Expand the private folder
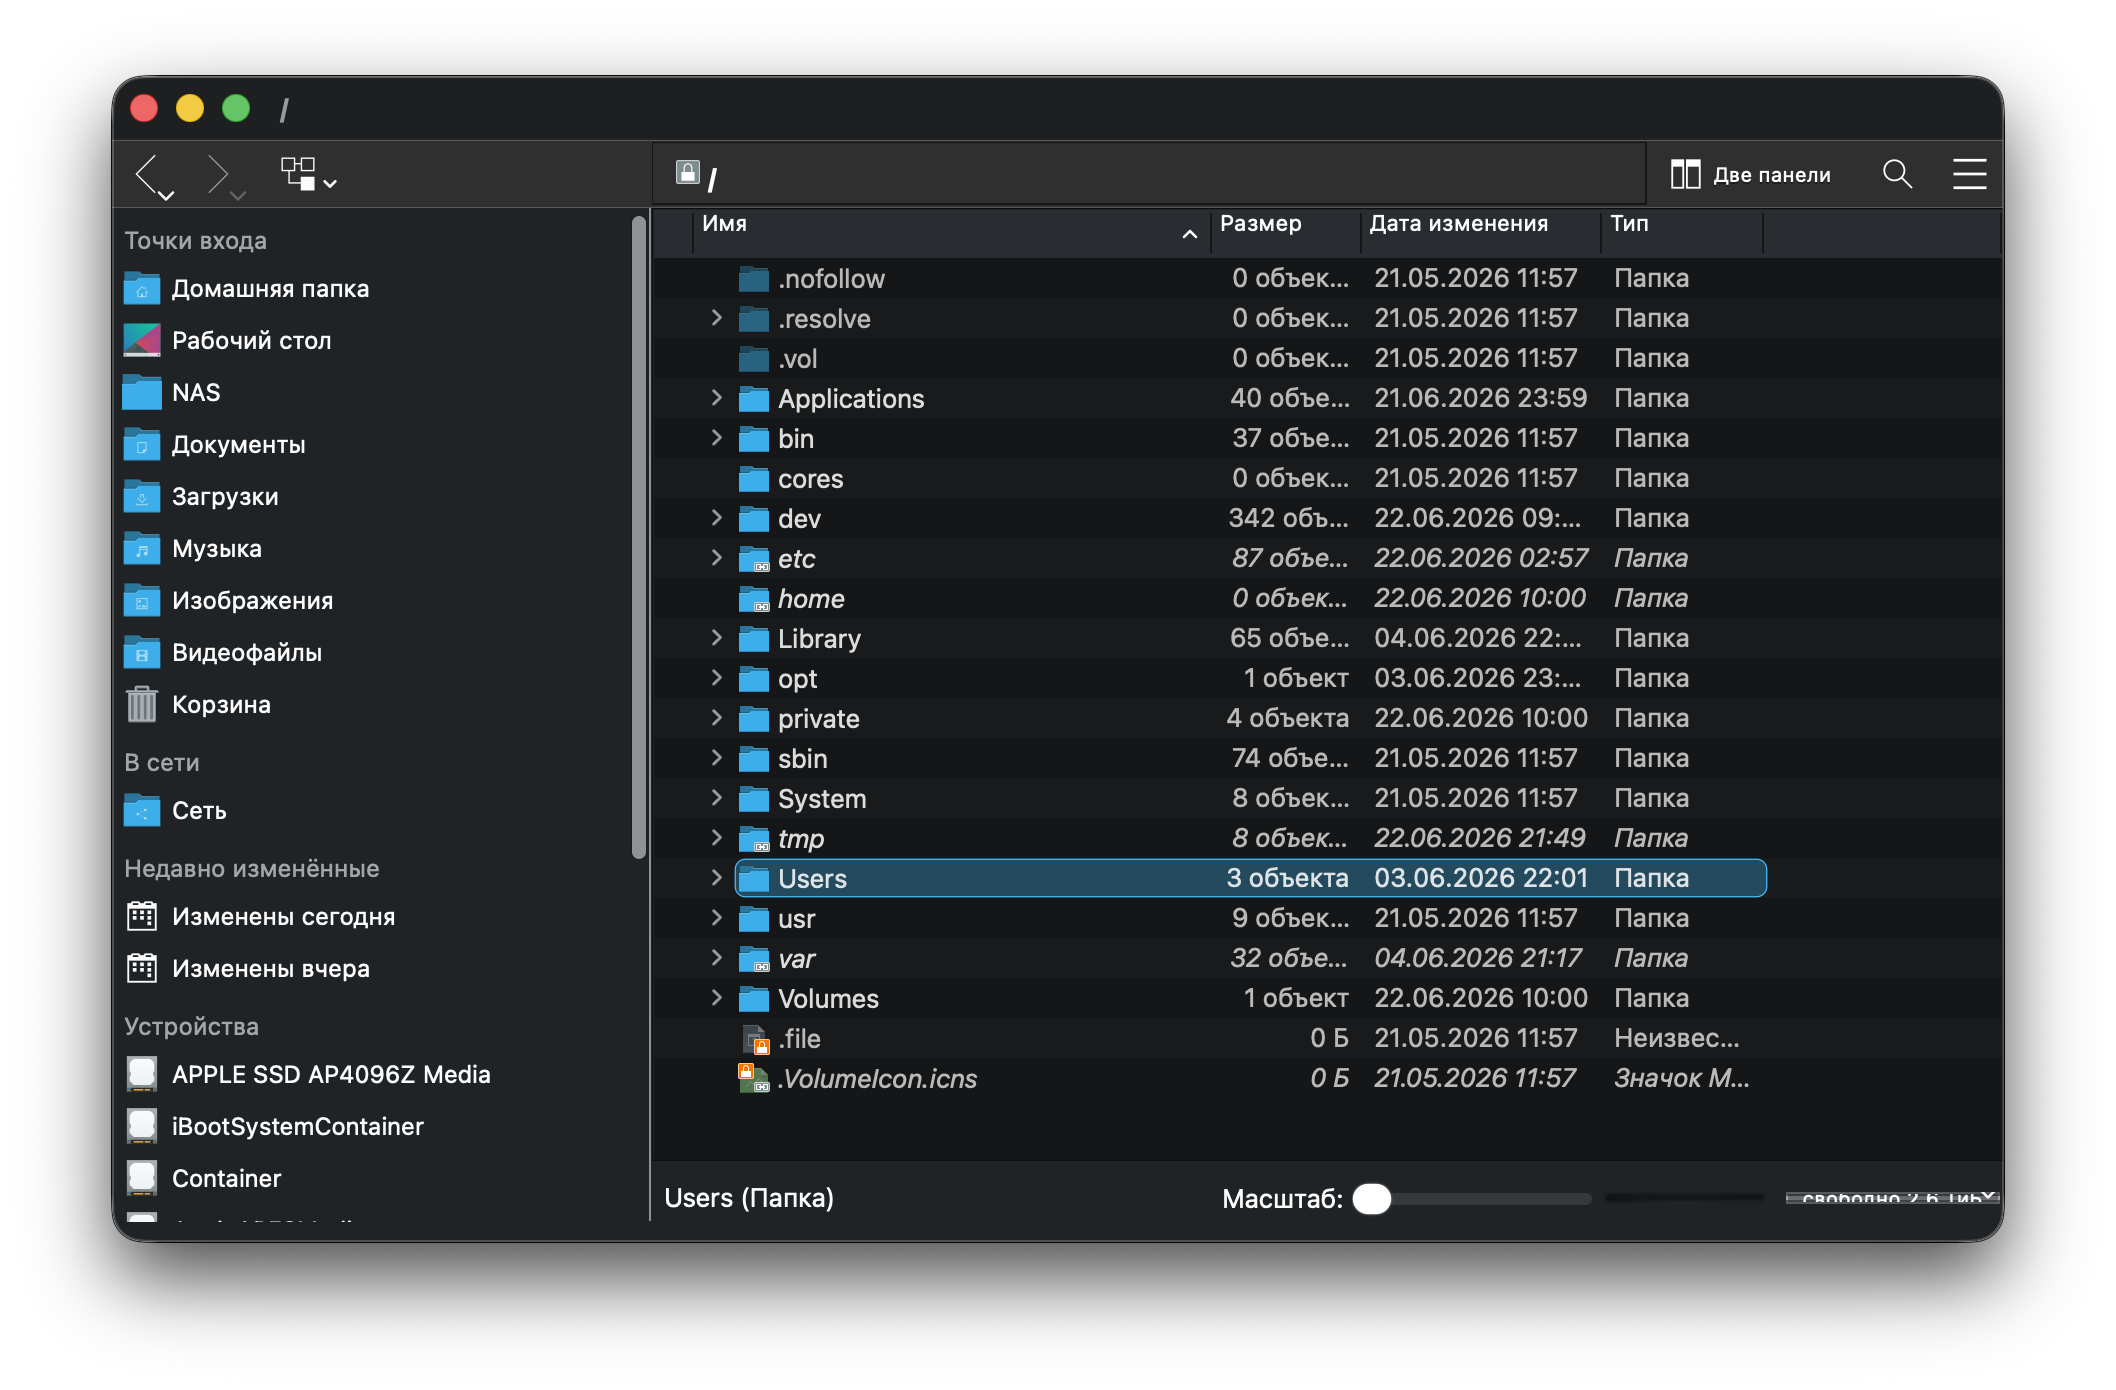2116x1390 pixels. coord(716,718)
